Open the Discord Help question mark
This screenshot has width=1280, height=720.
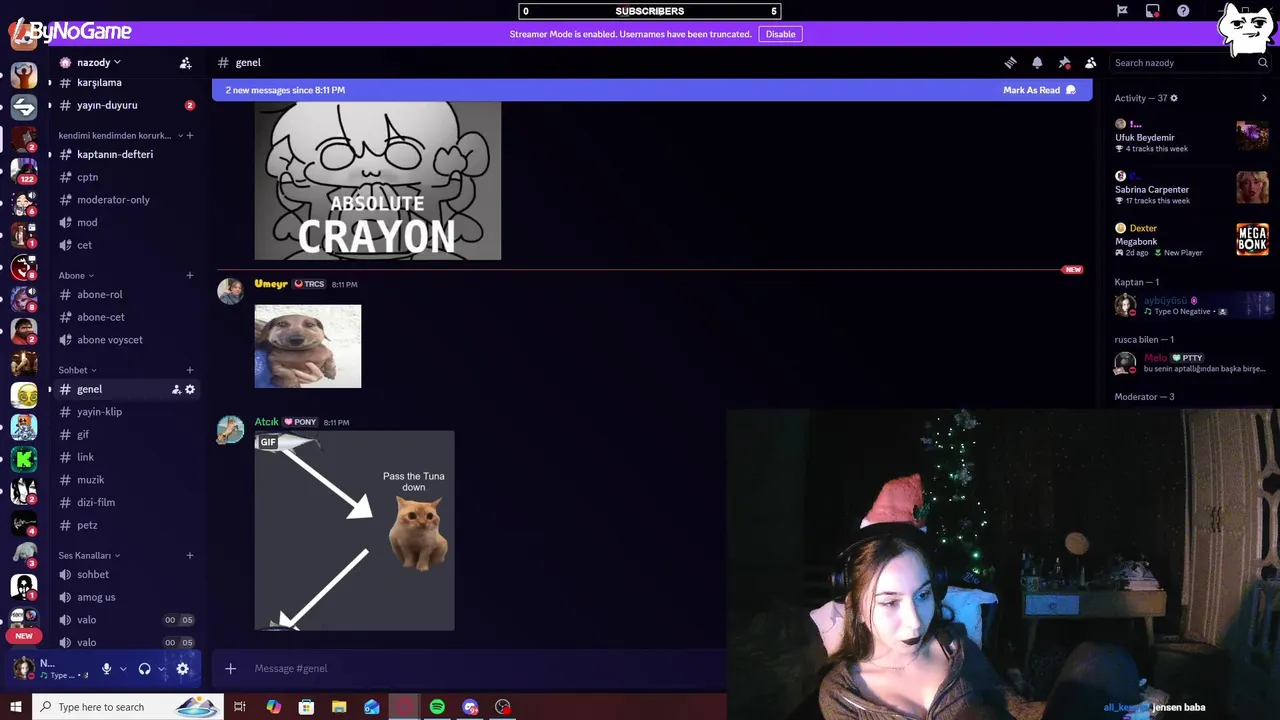point(1183,11)
